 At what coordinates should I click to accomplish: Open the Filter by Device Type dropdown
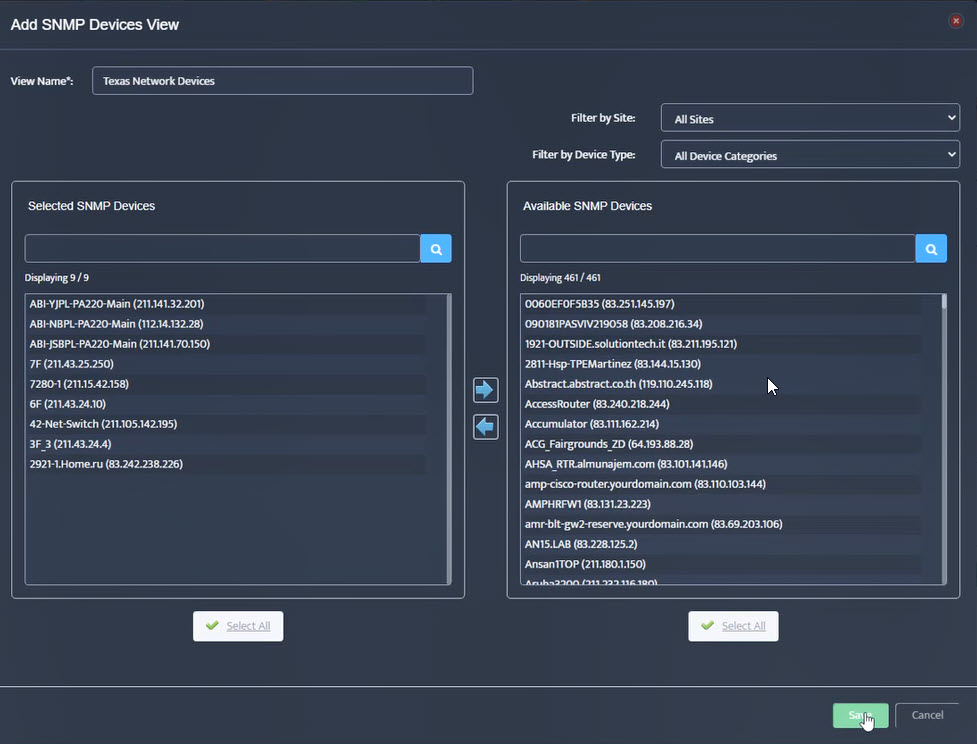point(810,155)
